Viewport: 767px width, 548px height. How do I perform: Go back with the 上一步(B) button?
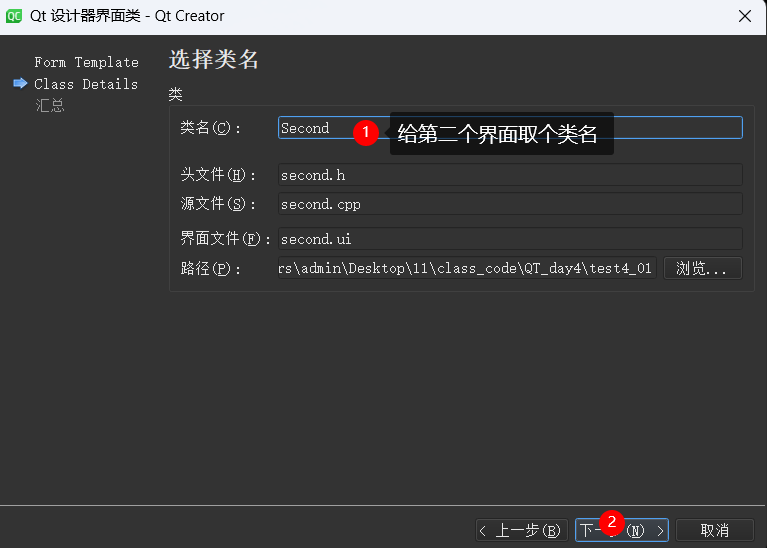521,530
